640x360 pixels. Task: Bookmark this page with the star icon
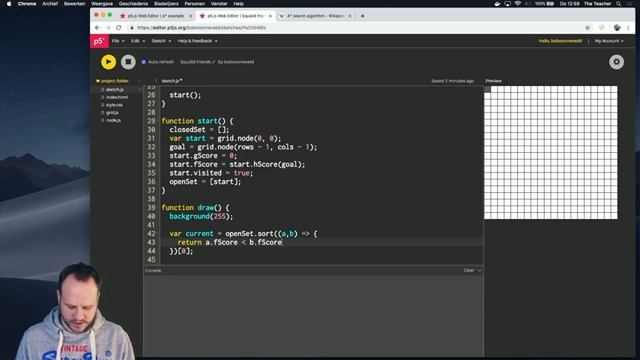click(x=587, y=28)
